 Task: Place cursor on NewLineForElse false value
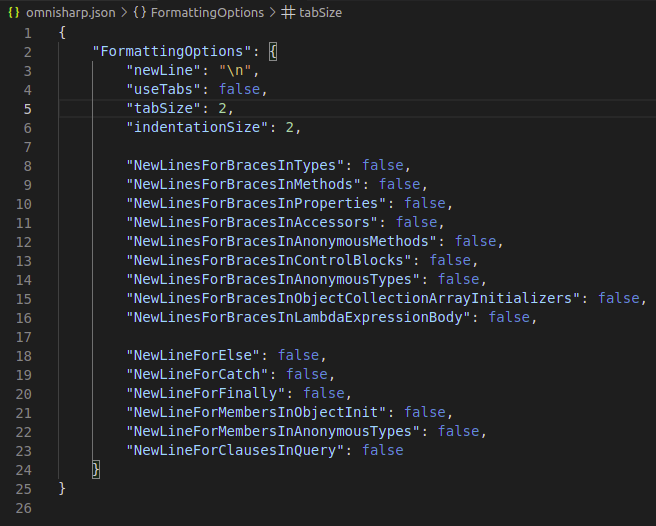299,355
